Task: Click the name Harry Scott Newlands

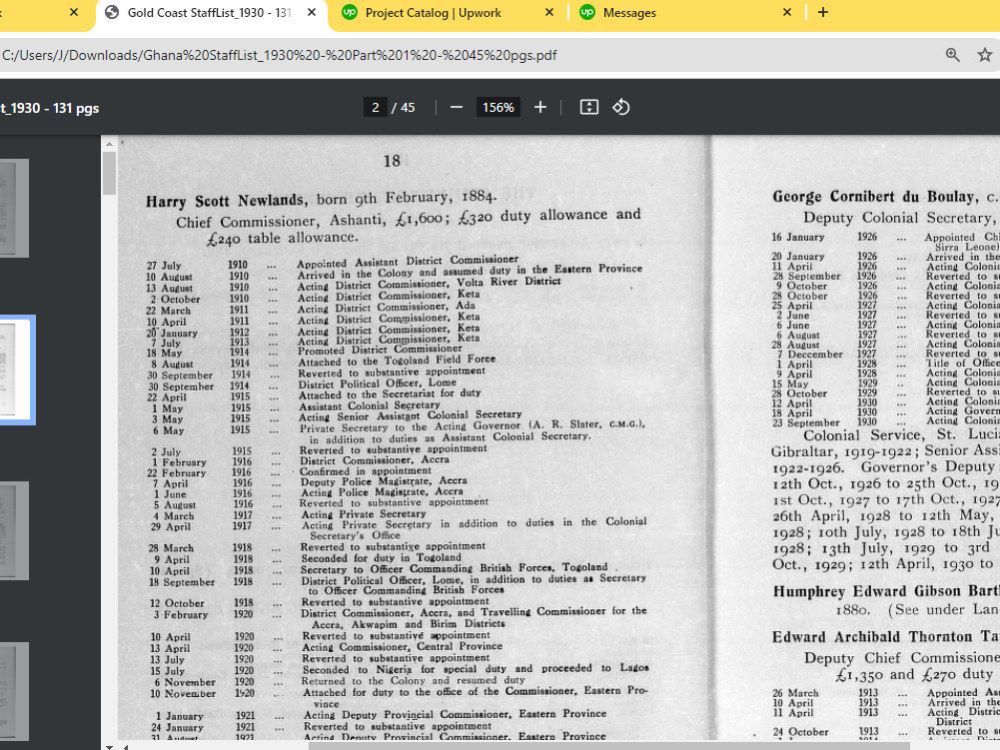Action: 225,201
